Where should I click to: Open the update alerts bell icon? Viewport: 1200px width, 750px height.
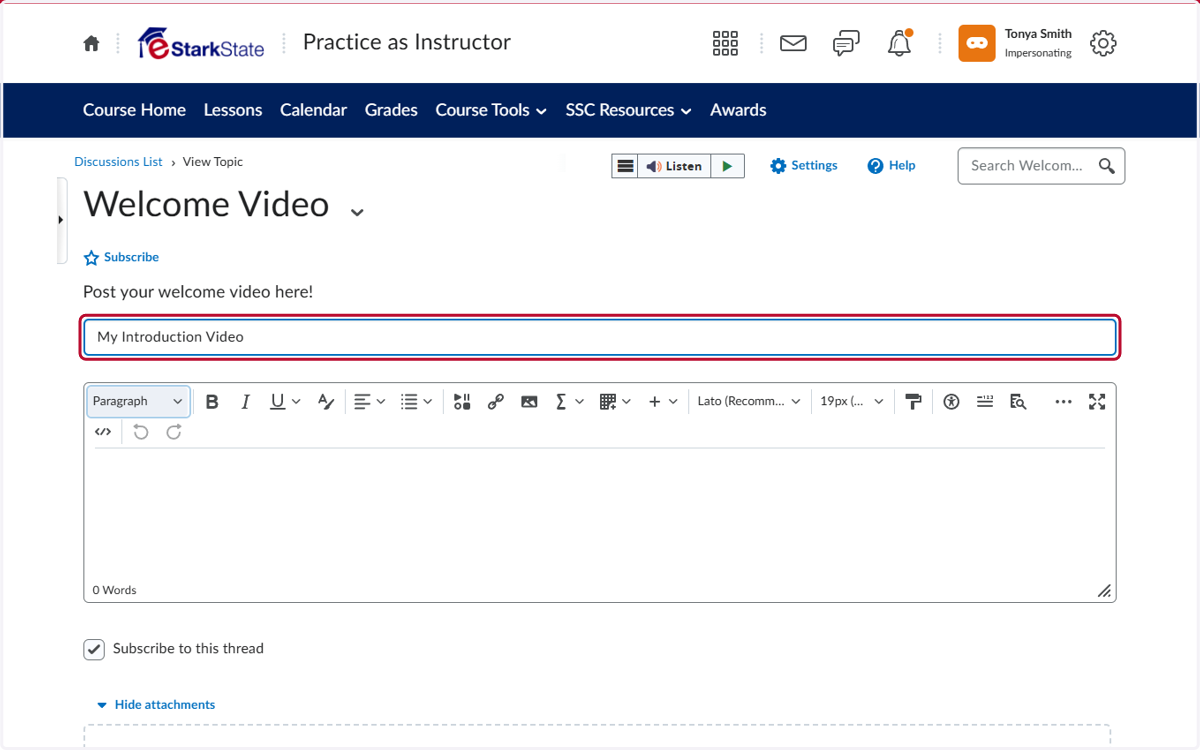[x=900, y=43]
